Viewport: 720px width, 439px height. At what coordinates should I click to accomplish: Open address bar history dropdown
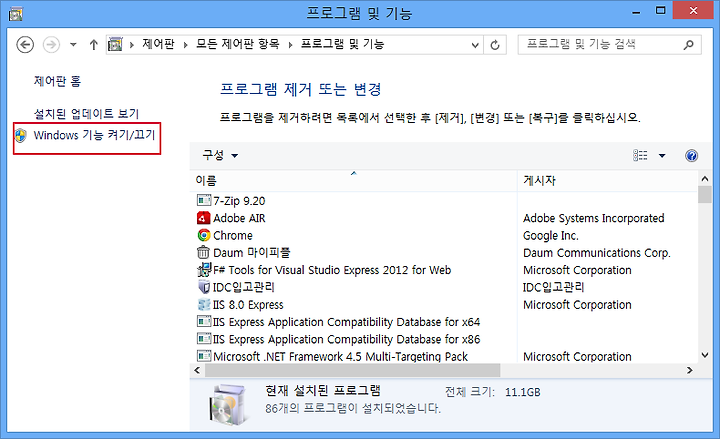point(475,45)
